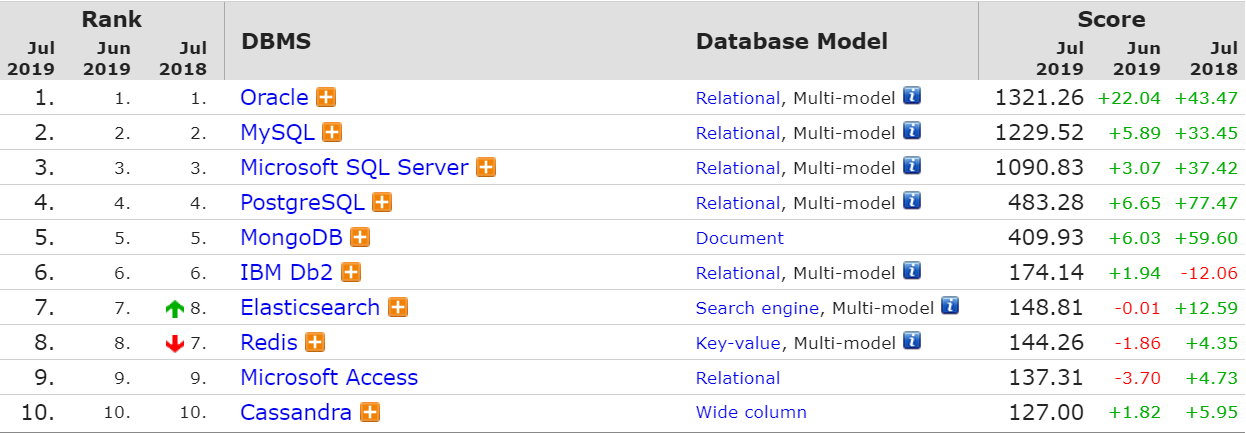Screen dimensions: 1246x433
Task: Click the Oracle DBMS name link
Action: pos(274,97)
